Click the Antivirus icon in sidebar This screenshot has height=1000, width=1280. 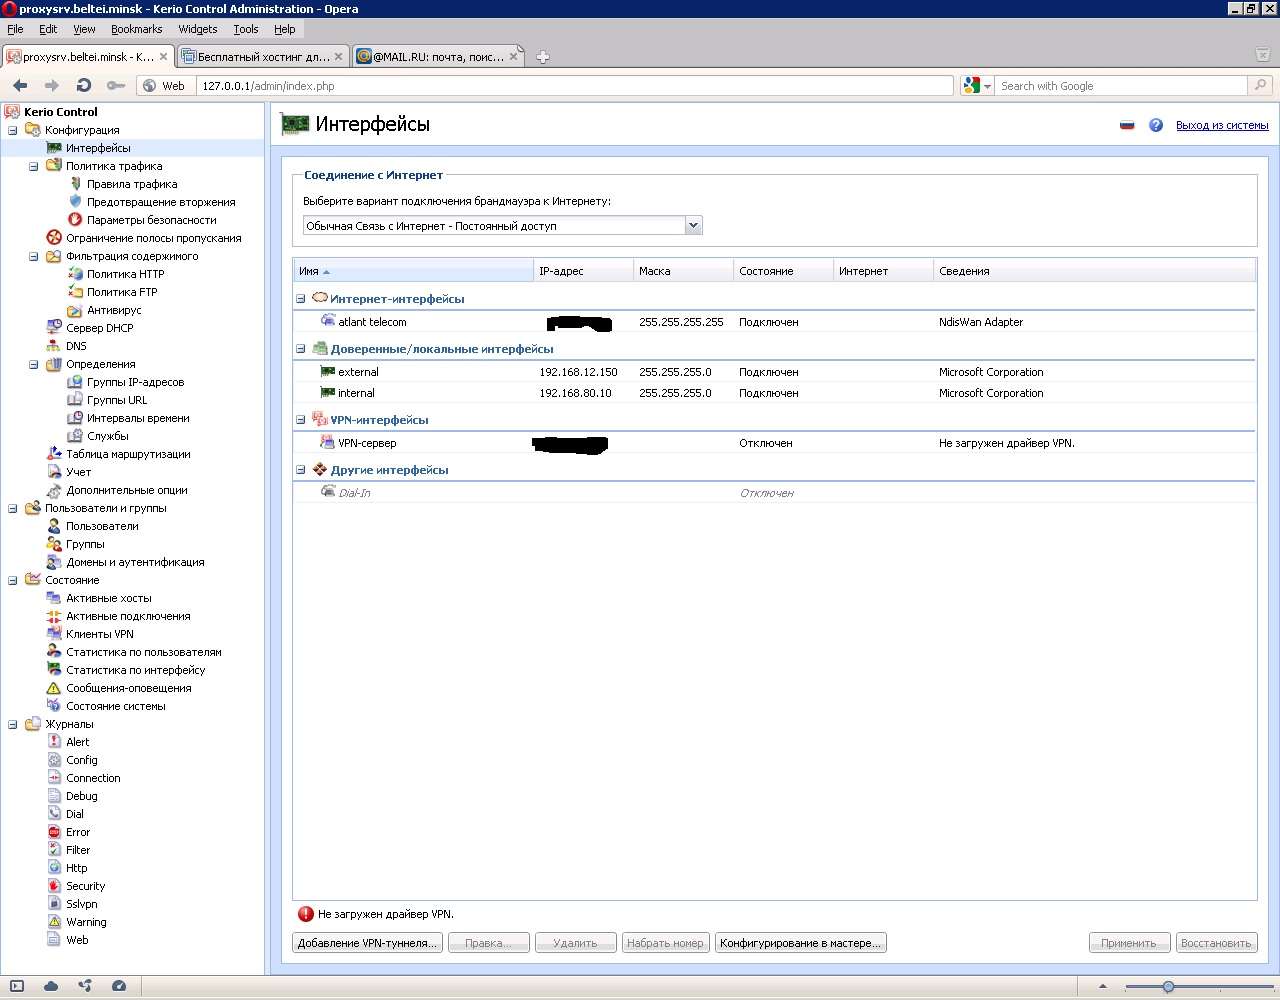click(75, 310)
